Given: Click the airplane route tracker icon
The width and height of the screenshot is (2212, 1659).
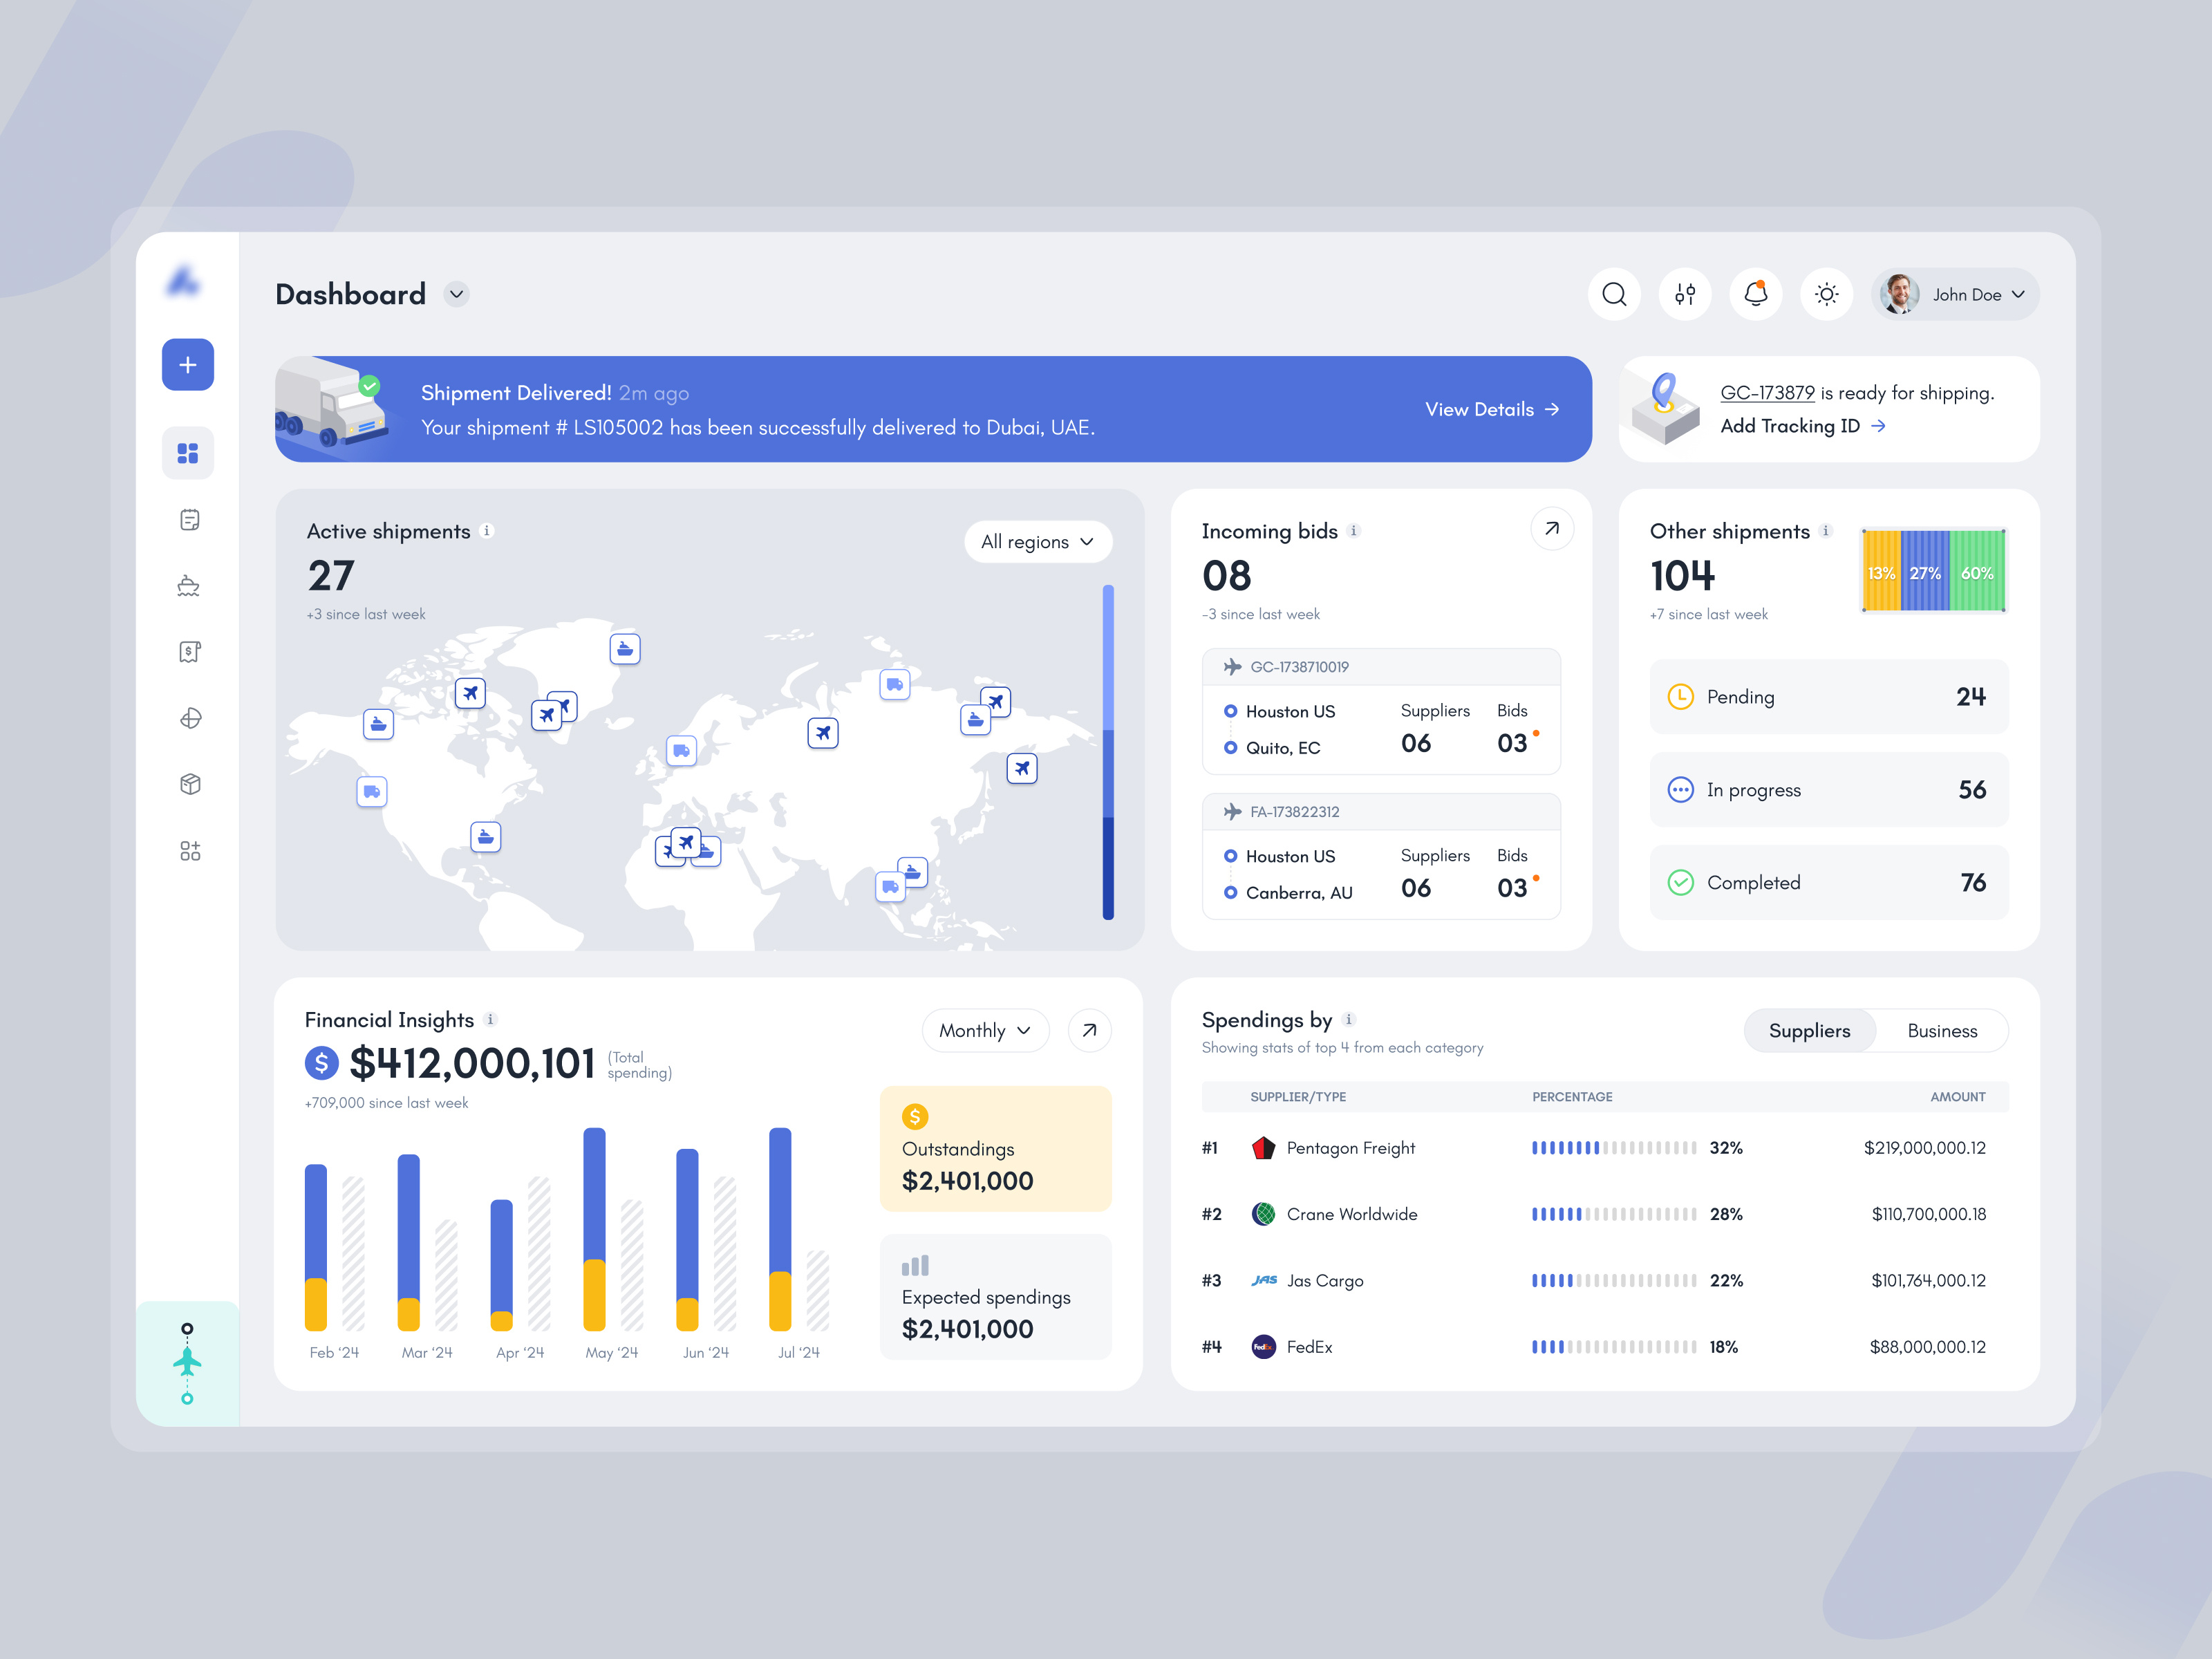Looking at the screenshot, I should (x=187, y=1364).
